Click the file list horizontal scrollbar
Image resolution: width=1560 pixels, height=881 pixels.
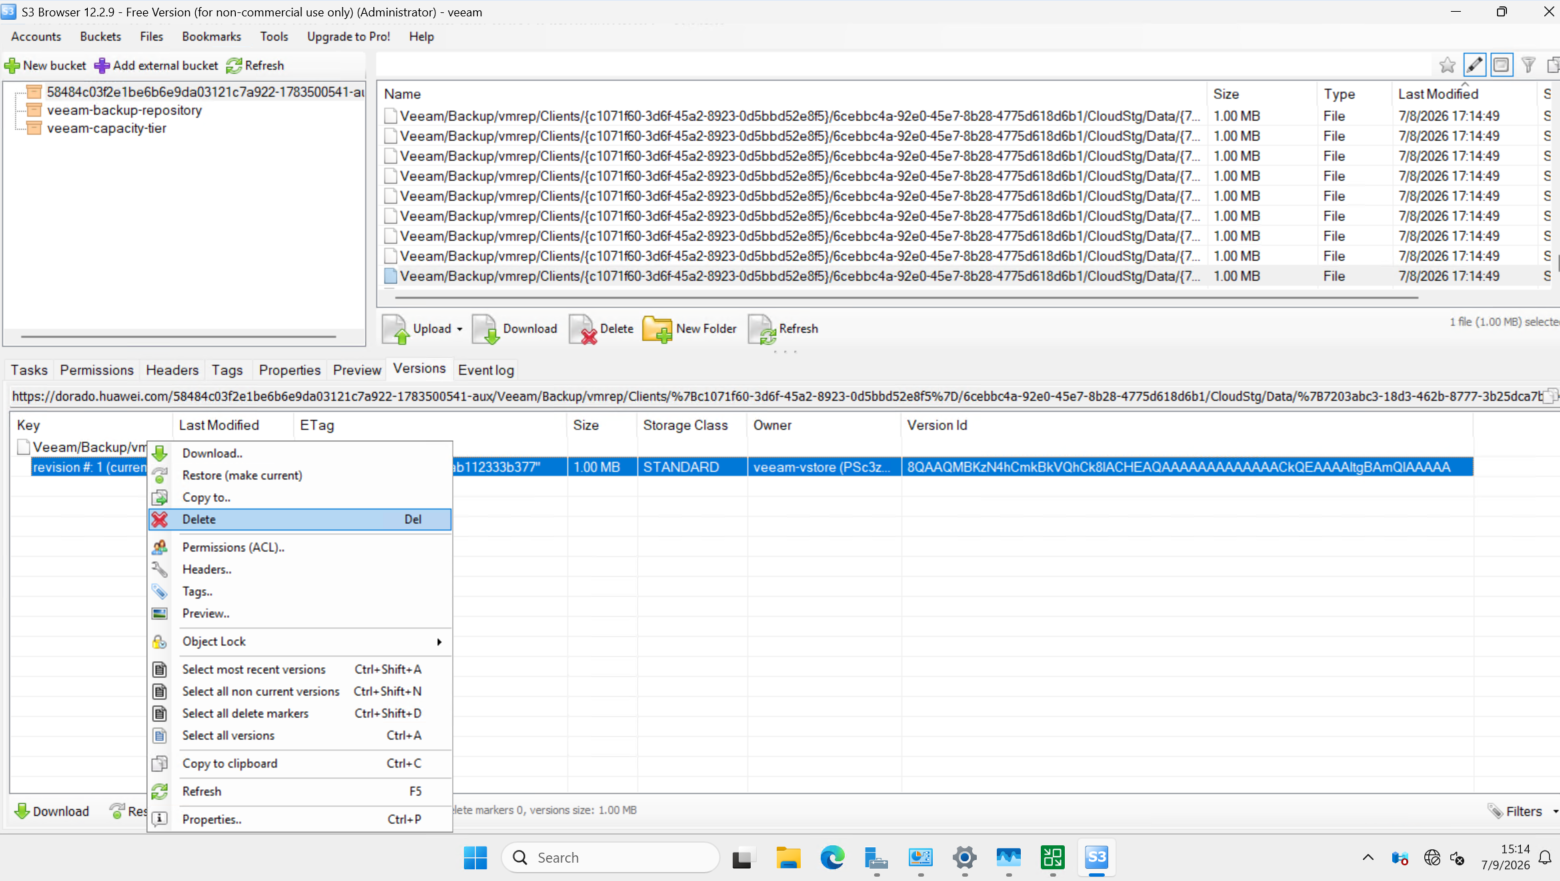click(907, 298)
